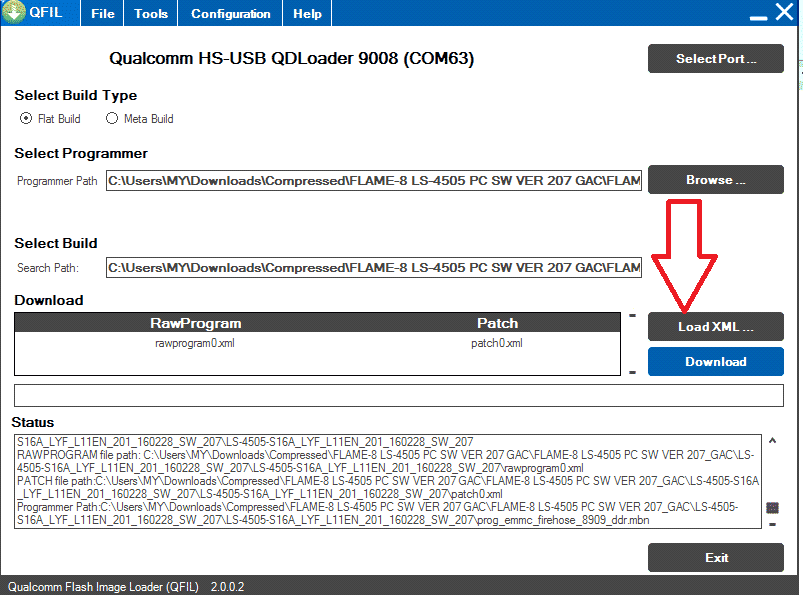Image resolution: width=803 pixels, height=595 pixels.
Task: Click the RawProgram column header
Action: (196, 323)
